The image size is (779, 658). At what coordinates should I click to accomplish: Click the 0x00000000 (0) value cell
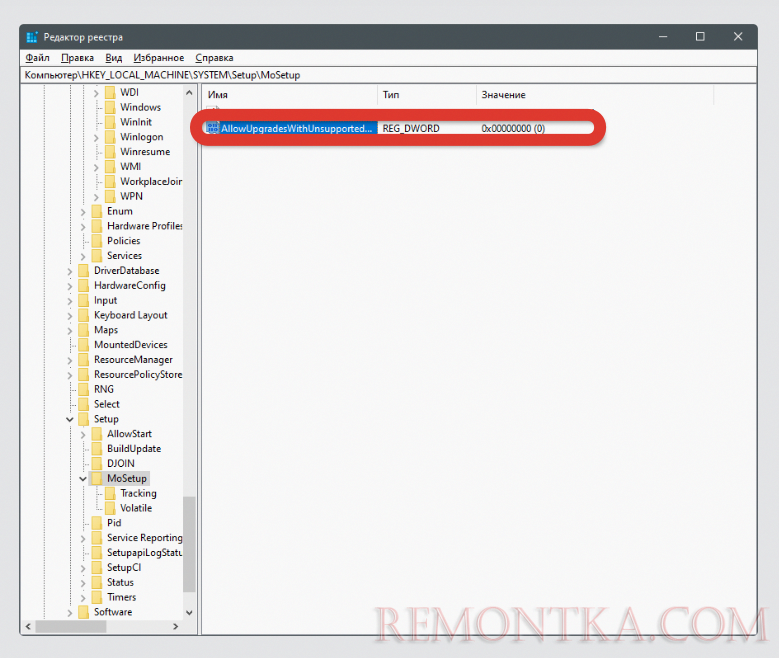point(513,128)
